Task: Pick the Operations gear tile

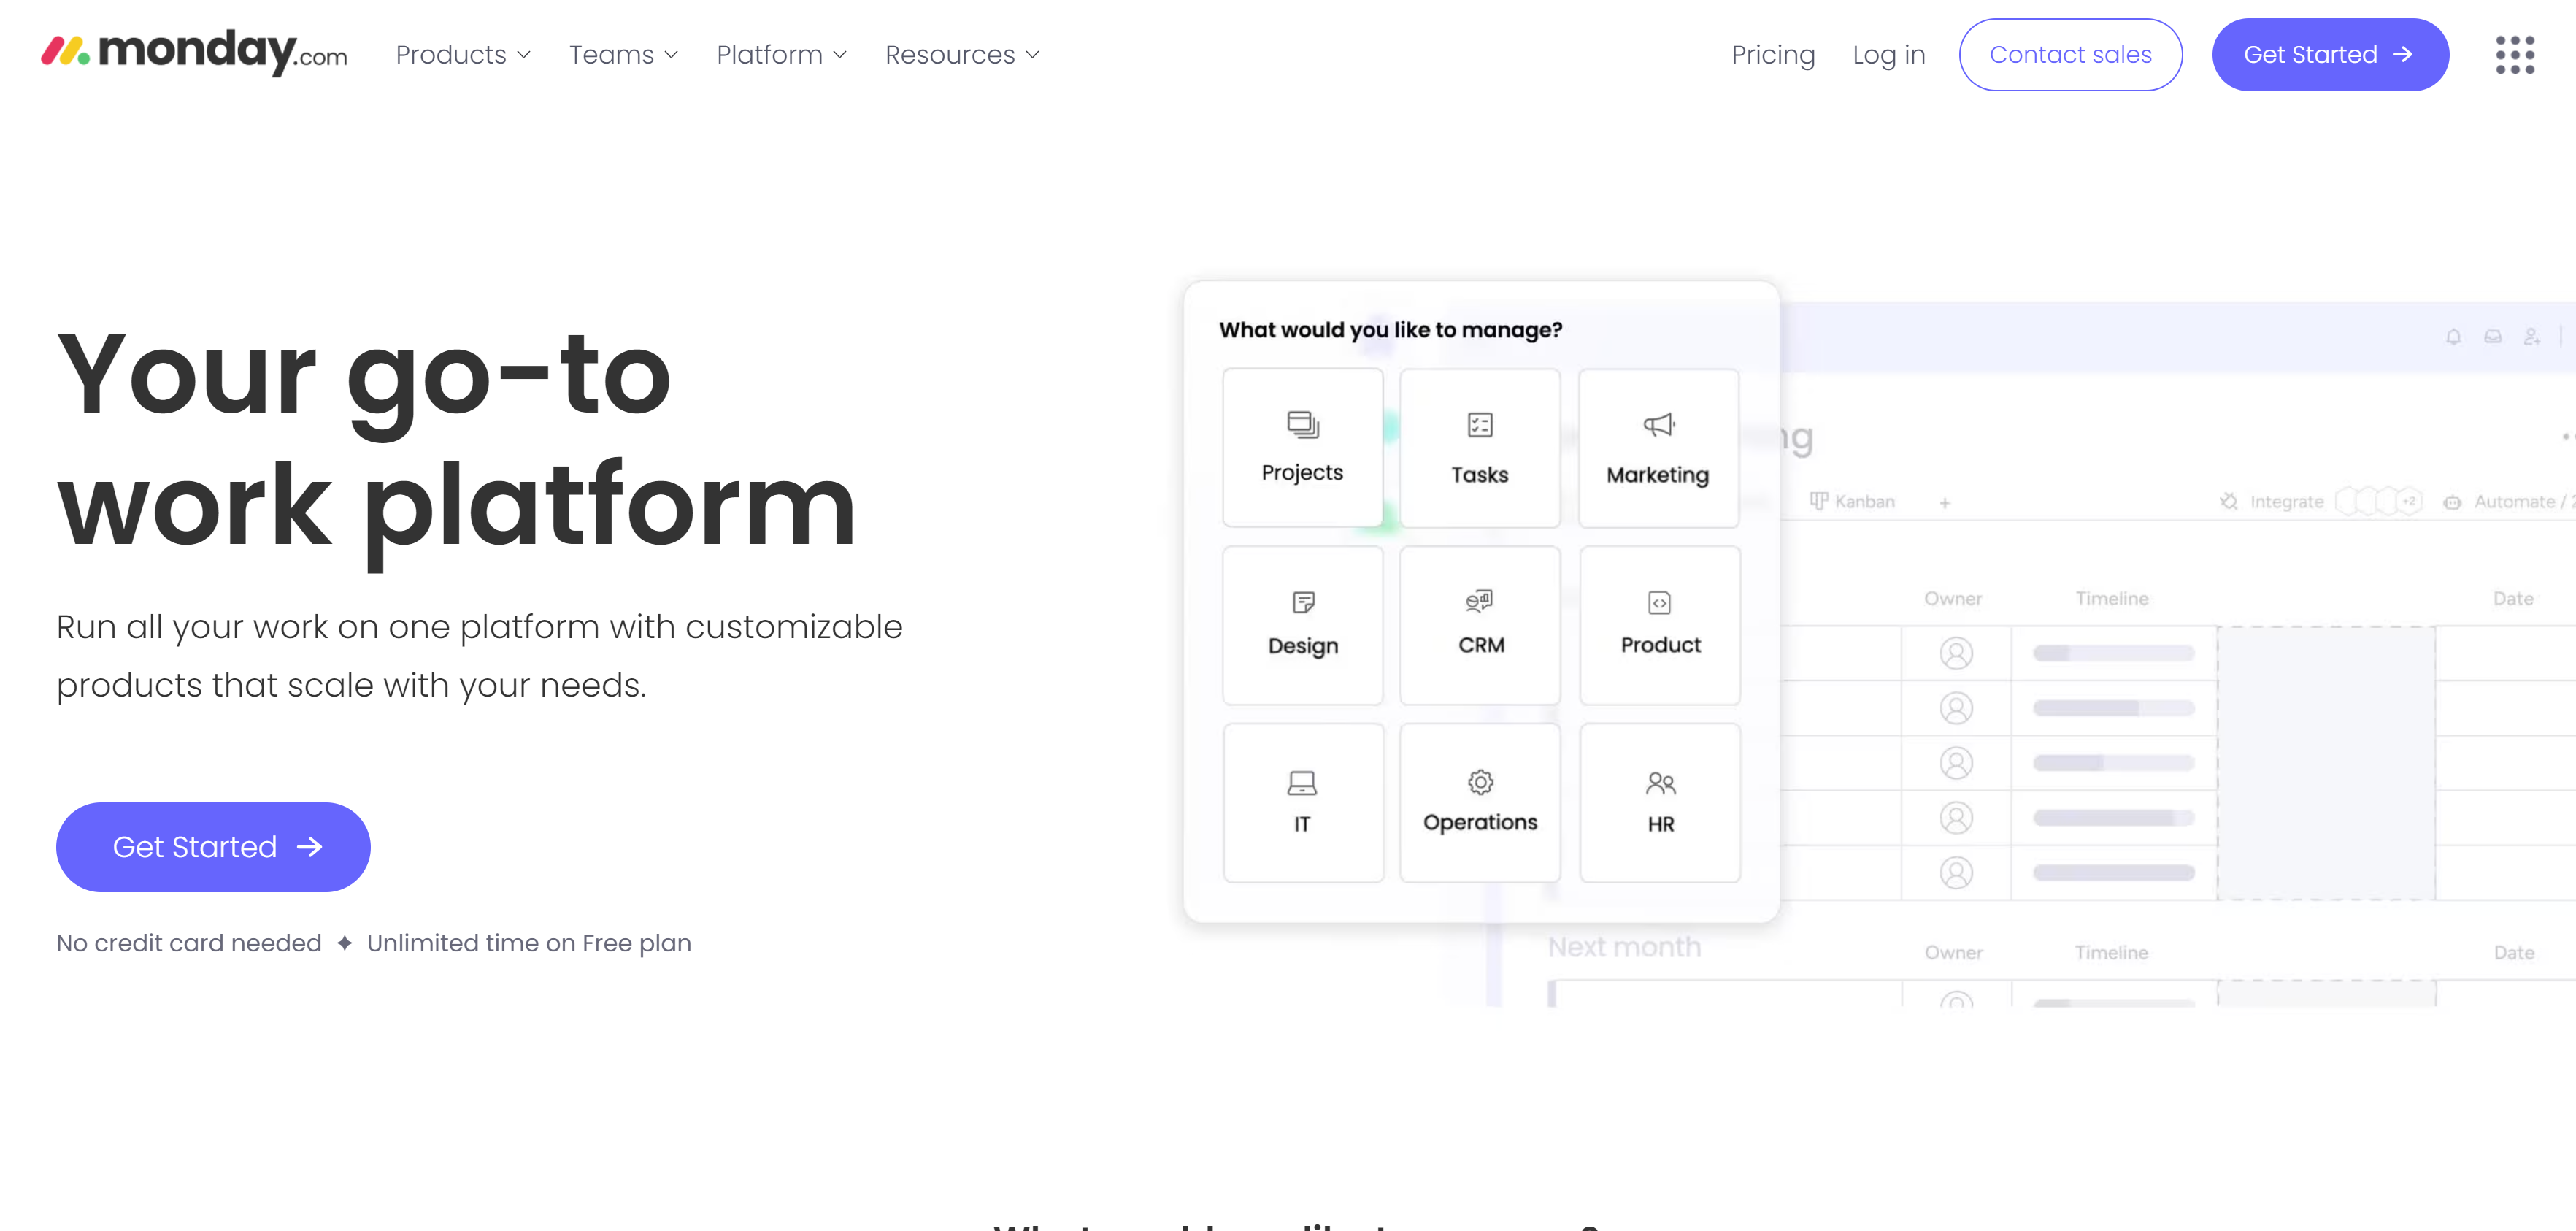Action: (x=1479, y=803)
